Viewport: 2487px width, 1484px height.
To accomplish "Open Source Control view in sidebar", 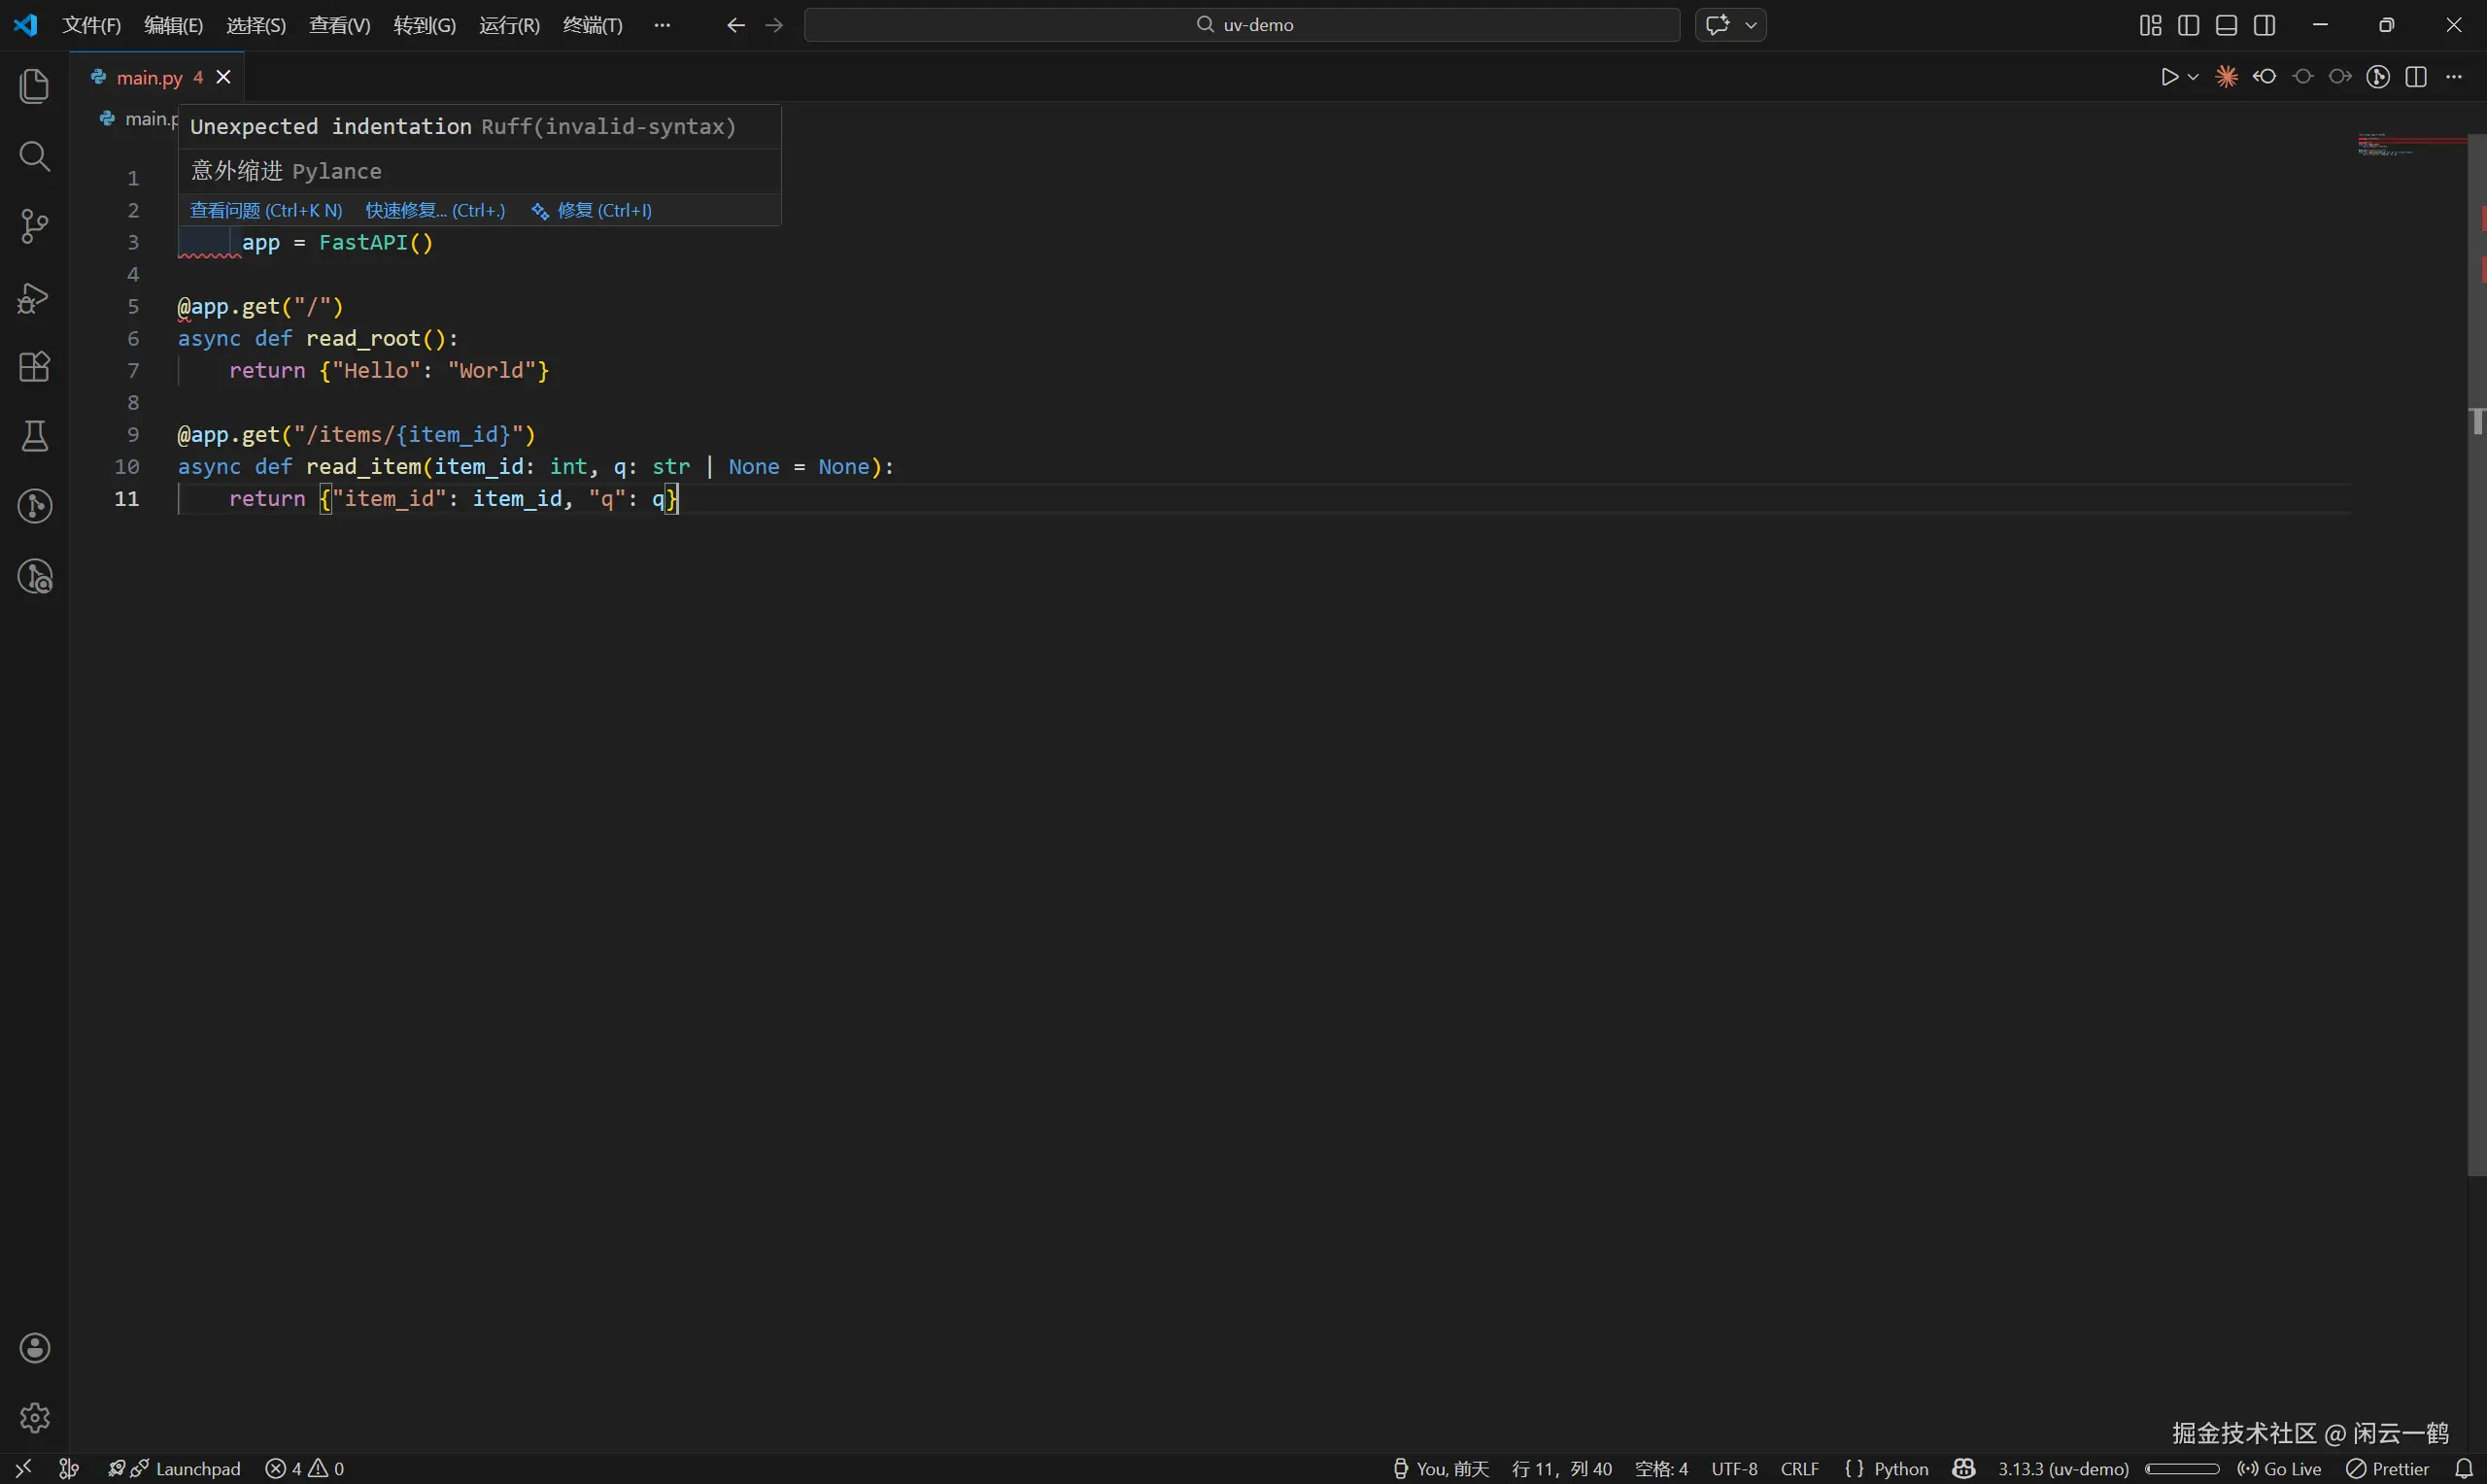I will [x=34, y=226].
